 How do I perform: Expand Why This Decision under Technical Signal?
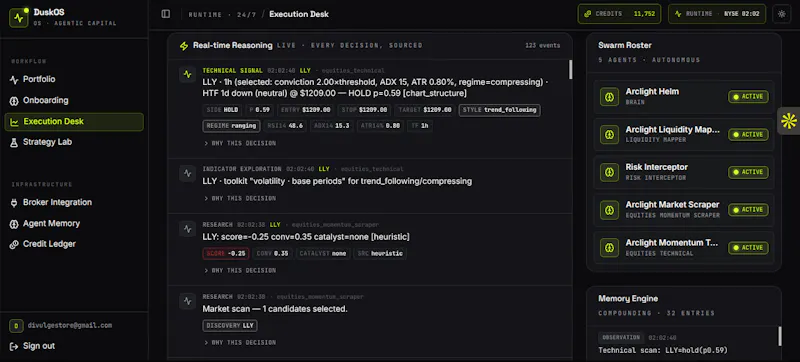tap(239, 143)
